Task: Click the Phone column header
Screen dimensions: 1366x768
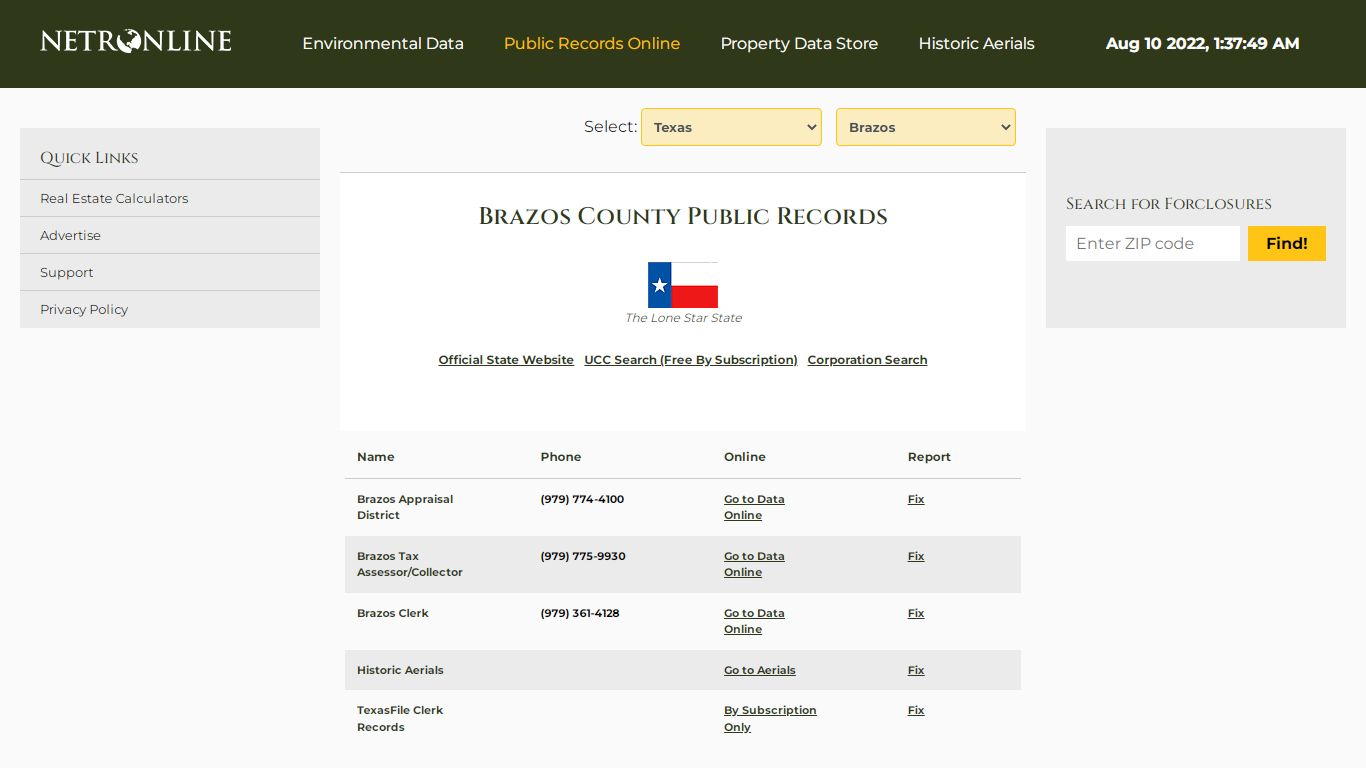Action: (561, 457)
